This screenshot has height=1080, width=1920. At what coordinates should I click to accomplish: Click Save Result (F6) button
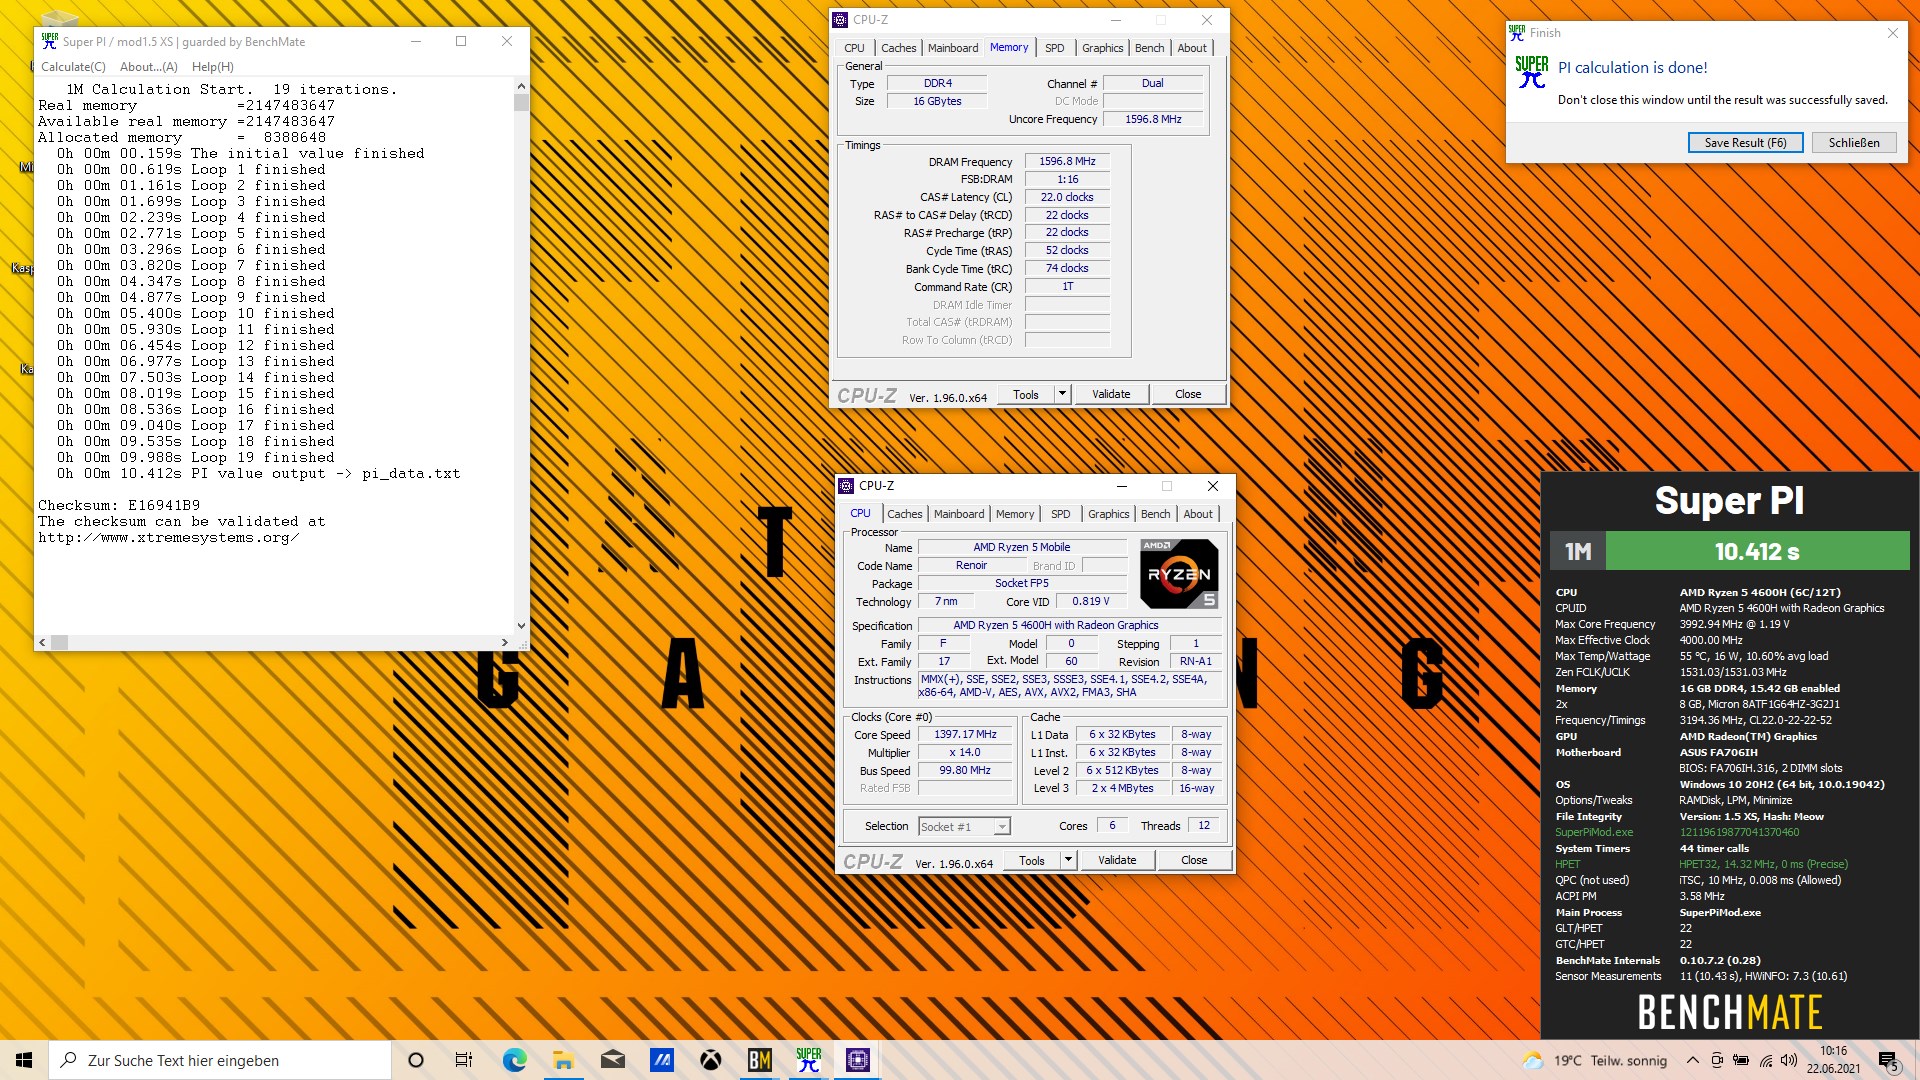(1745, 143)
